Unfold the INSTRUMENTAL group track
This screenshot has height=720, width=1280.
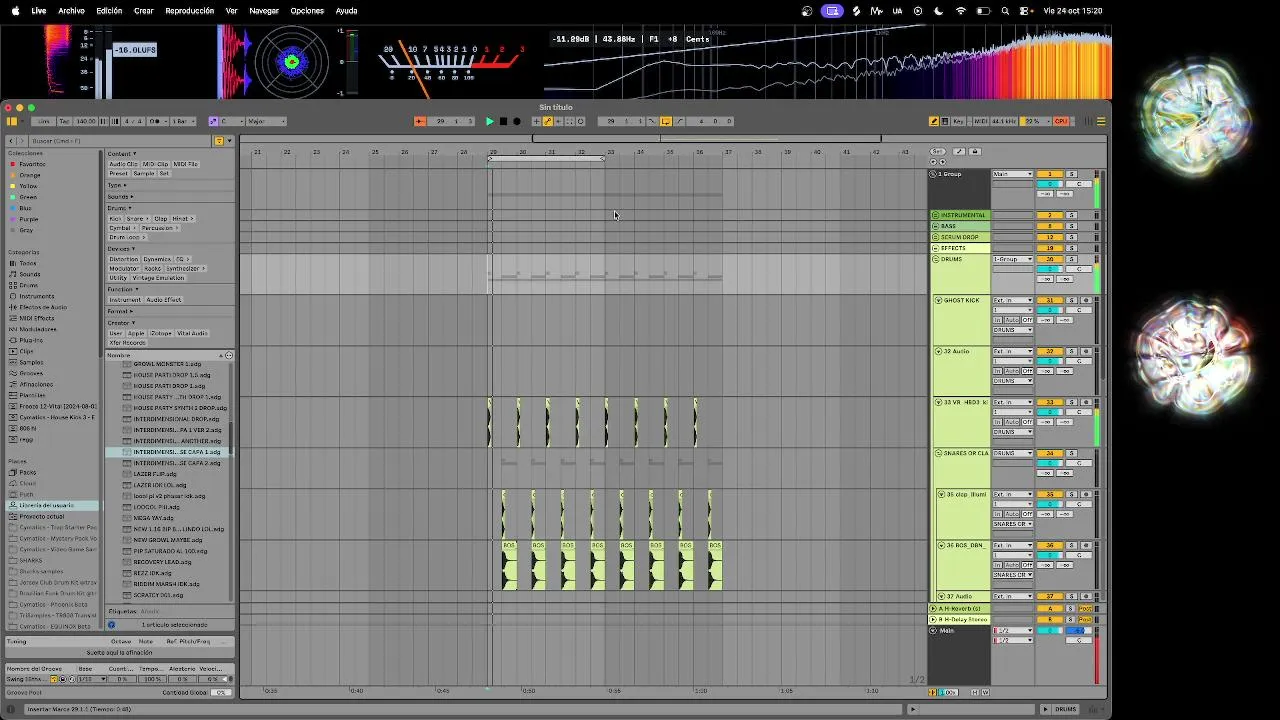(935, 215)
